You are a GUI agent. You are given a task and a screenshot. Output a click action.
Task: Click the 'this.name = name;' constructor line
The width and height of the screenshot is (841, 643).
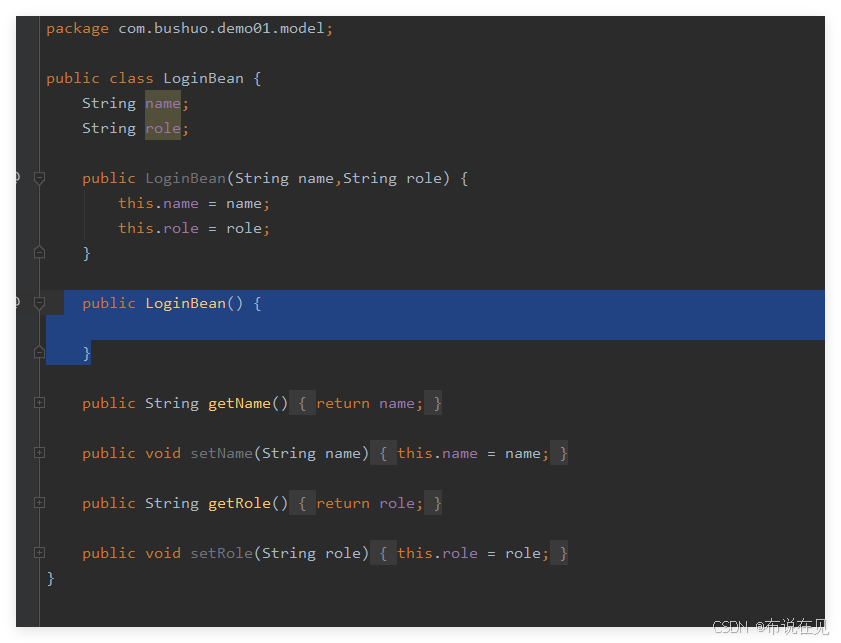(x=194, y=203)
